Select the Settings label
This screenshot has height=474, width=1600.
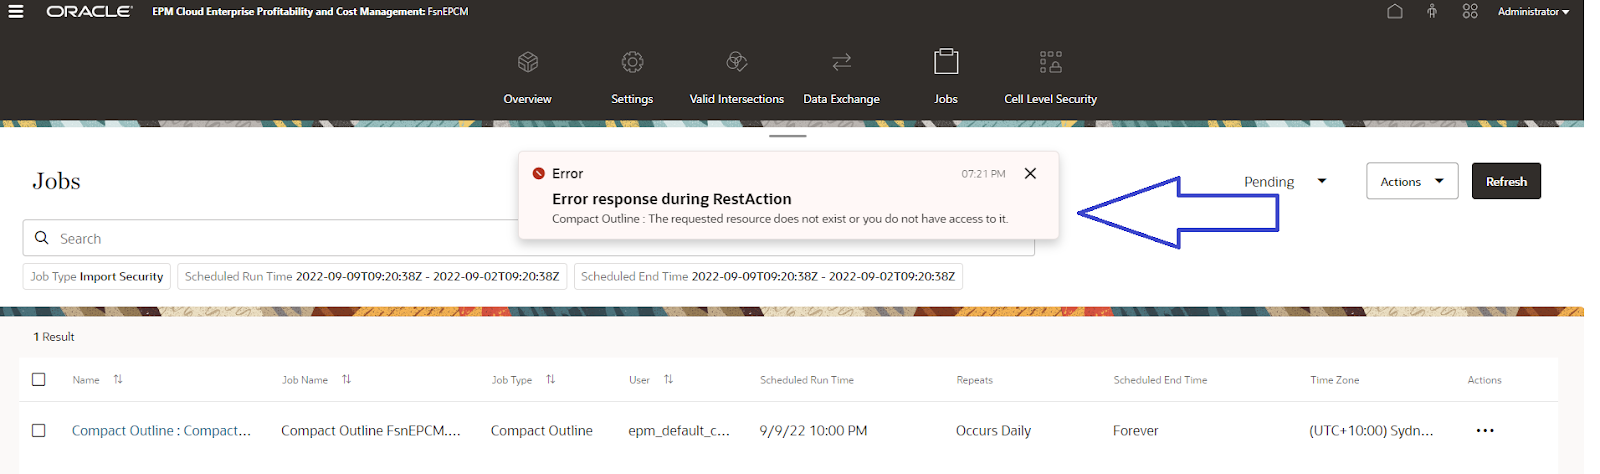tap(632, 99)
